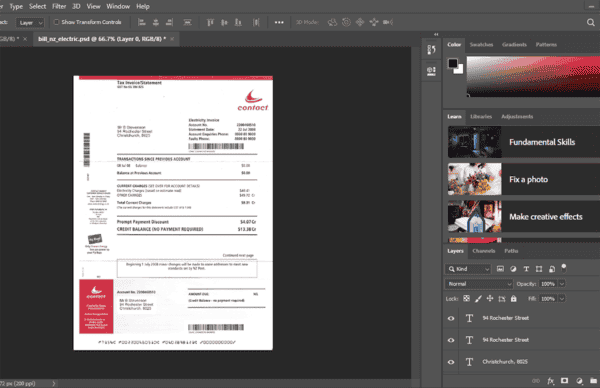Lock all with the padlock icon
The width and height of the screenshot is (600, 388).
tap(514, 298)
